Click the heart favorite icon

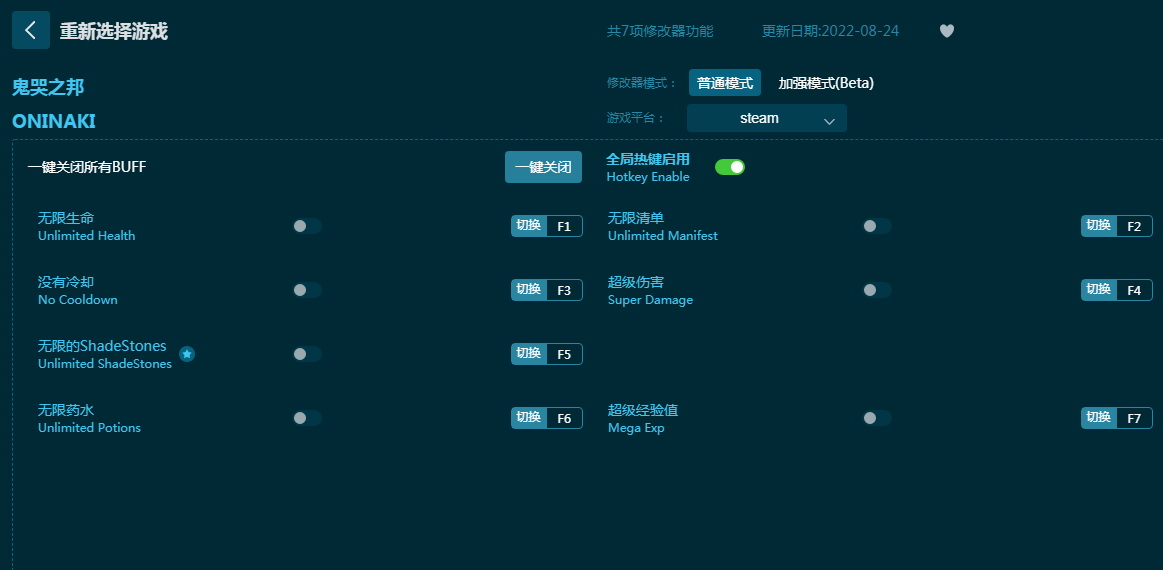pos(946,31)
